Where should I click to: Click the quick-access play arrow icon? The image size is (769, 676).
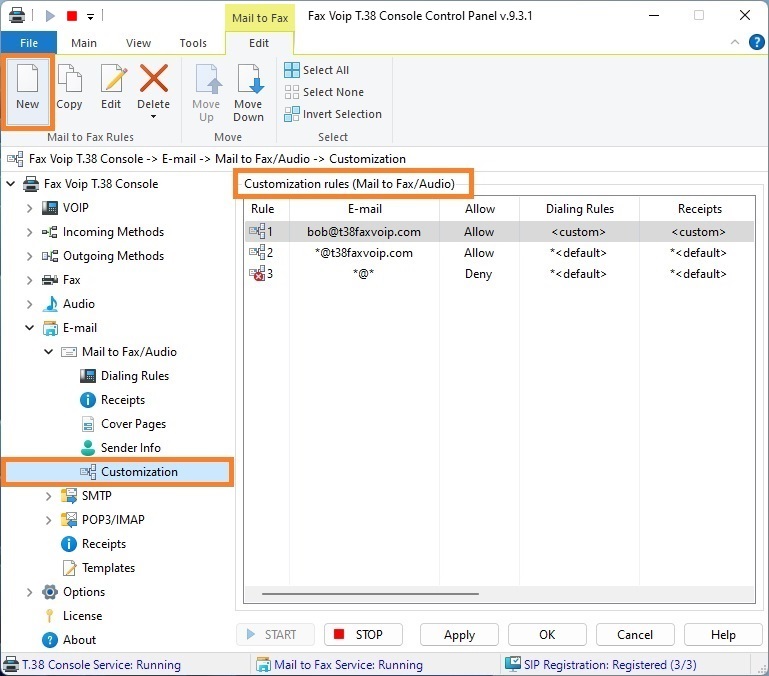[x=50, y=16]
